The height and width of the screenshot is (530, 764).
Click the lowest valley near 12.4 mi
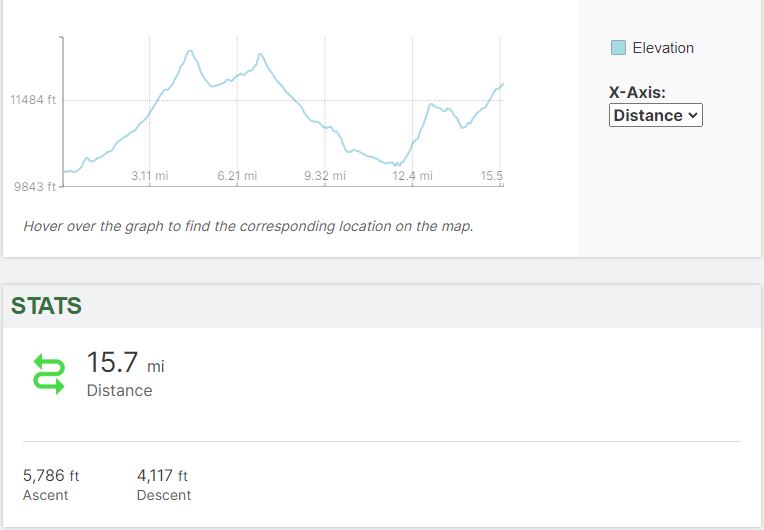pyautogui.click(x=397, y=164)
